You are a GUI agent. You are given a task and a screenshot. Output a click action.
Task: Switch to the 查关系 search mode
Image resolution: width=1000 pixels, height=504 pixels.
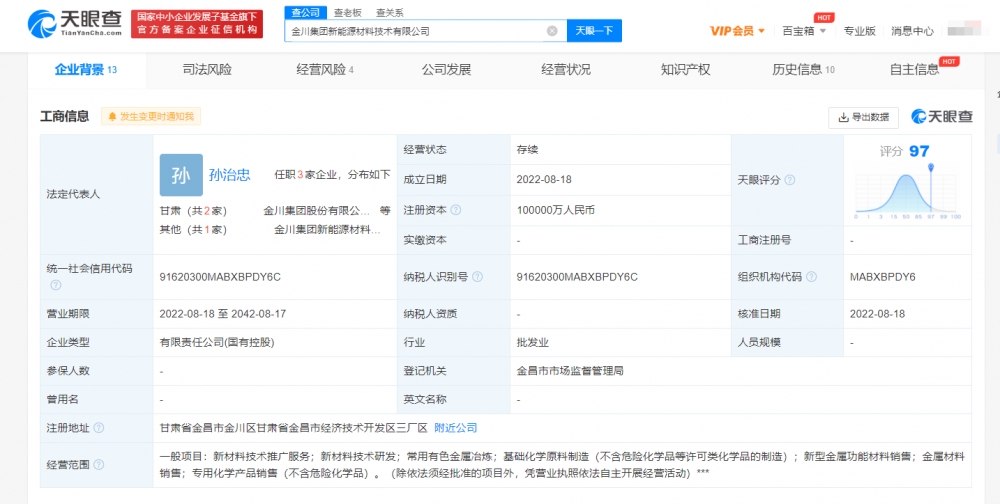(389, 12)
